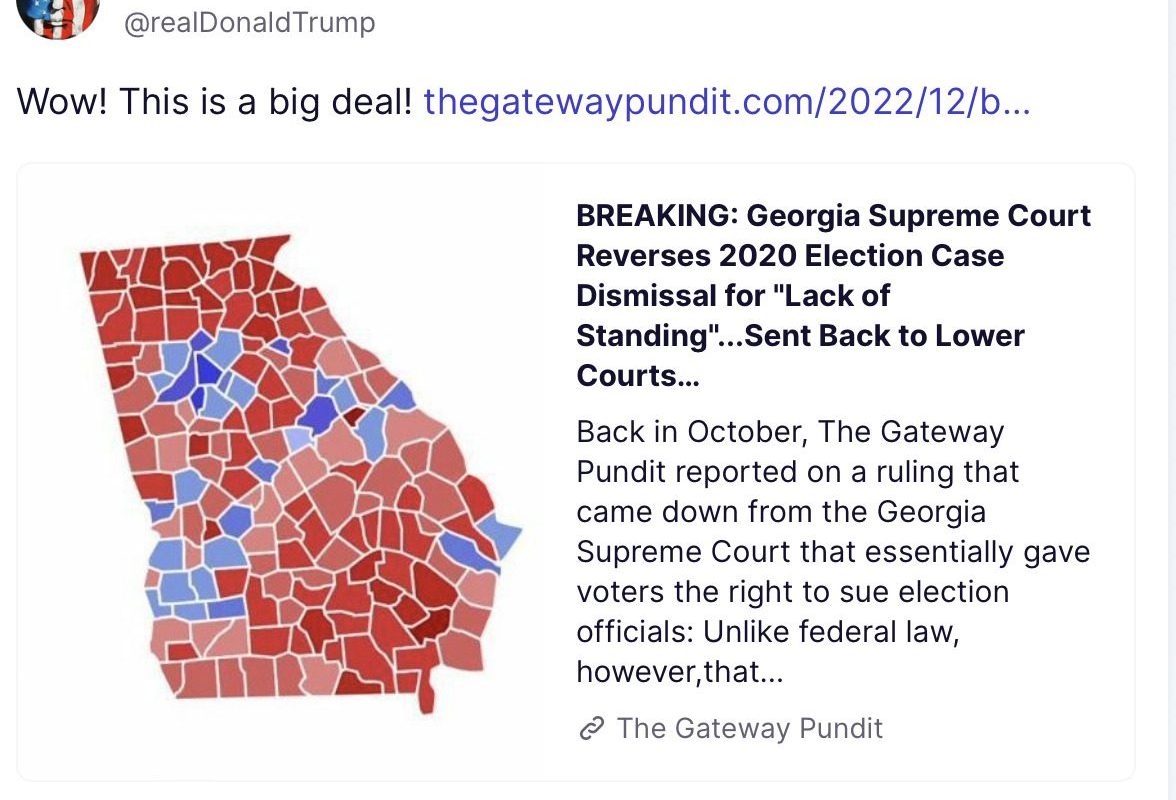Click the light blue coastal county on the map's east edge

click(501, 536)
